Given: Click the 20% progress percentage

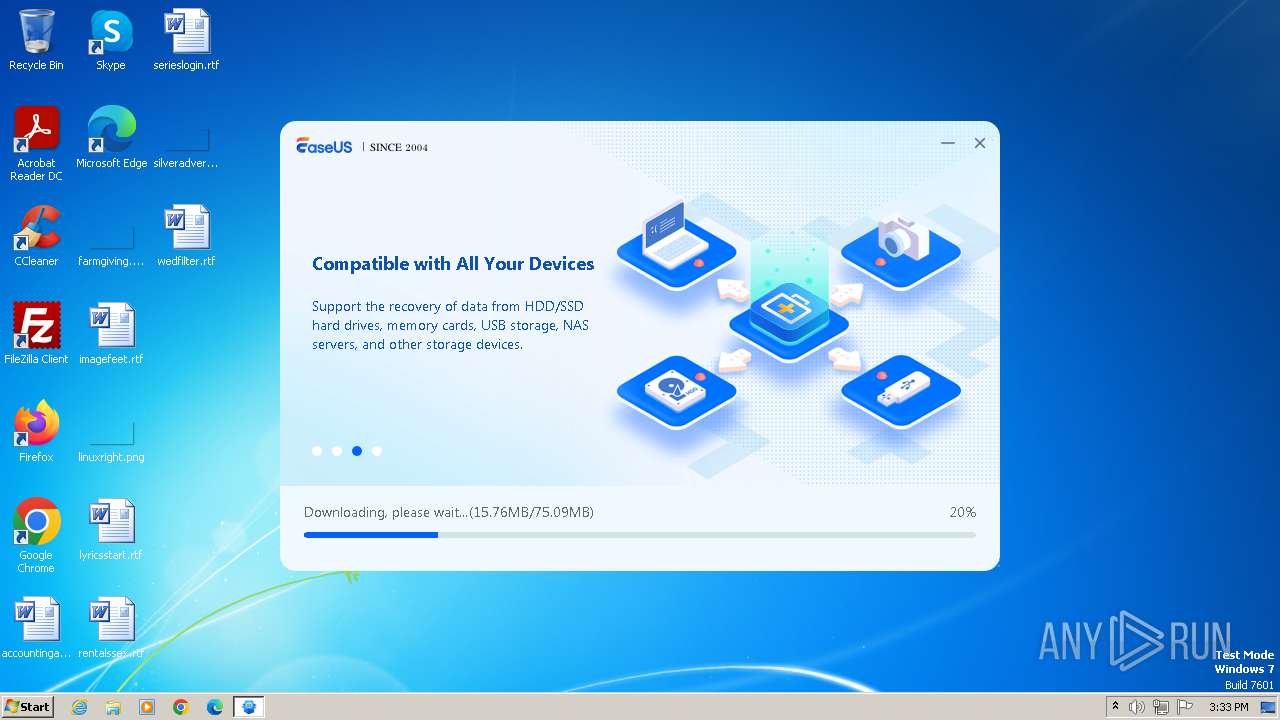Looking at the screenshot, I should point(963,512).
